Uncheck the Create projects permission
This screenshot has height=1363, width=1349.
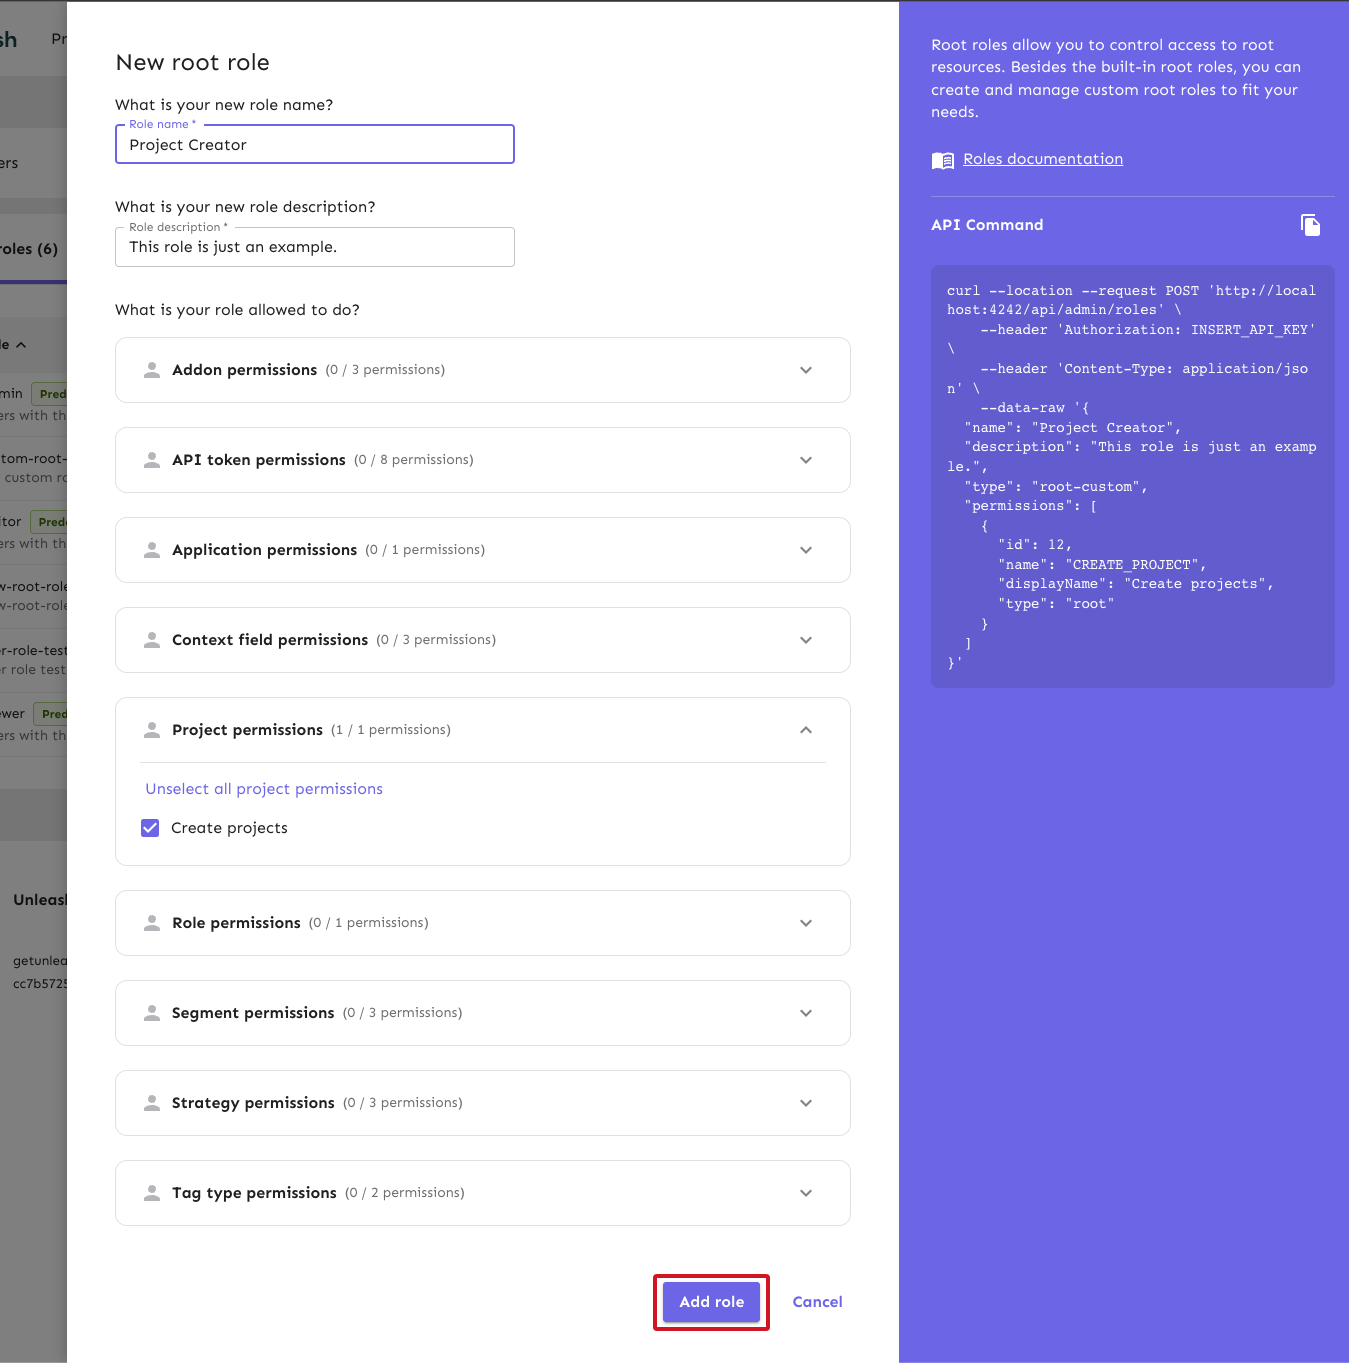point(149,827)
